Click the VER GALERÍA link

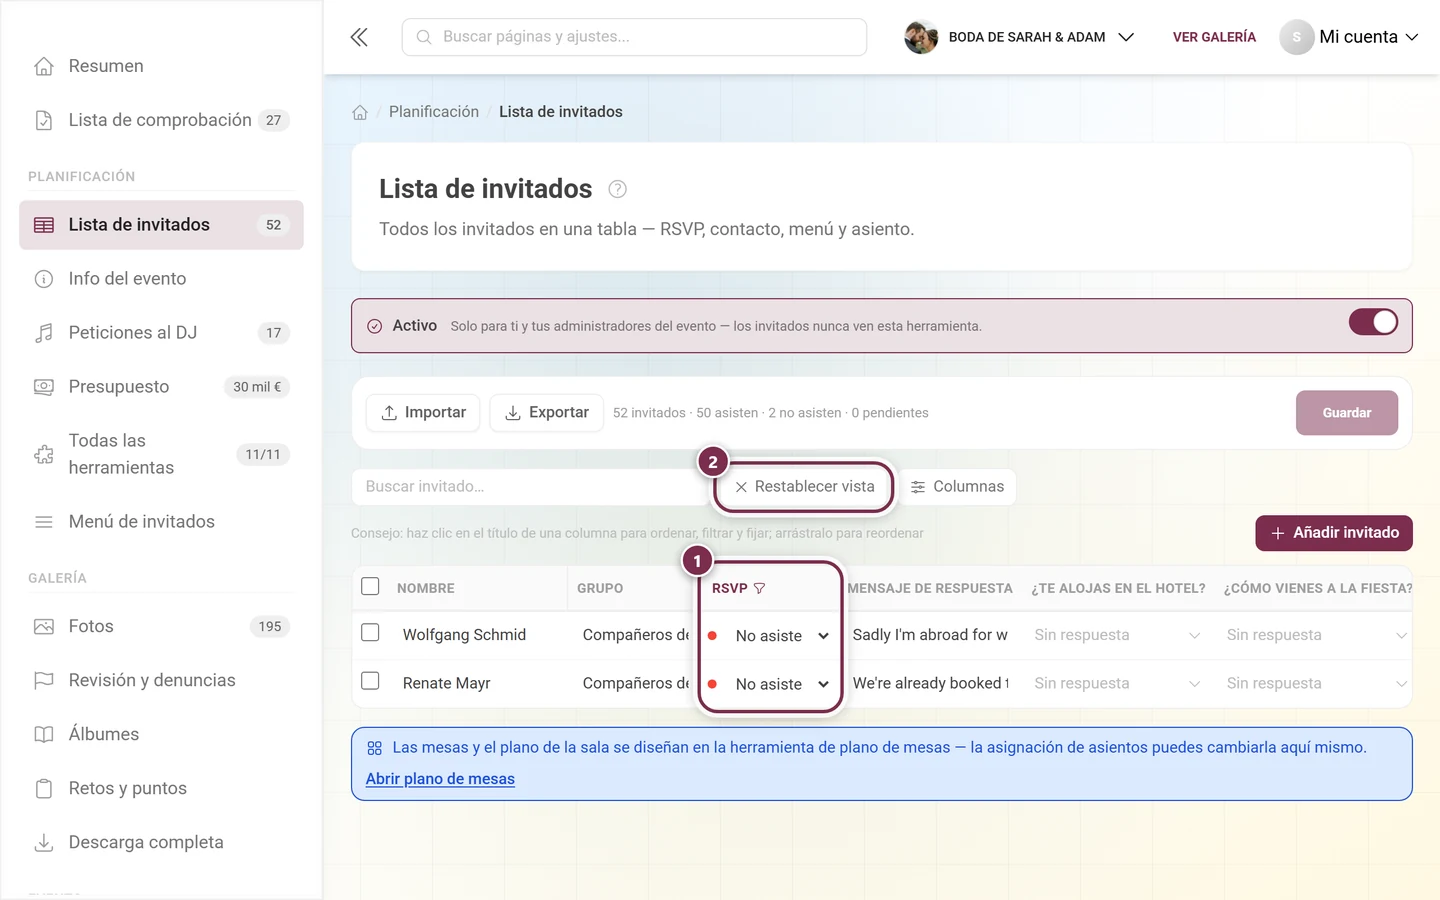click(x=1214, y=37)
